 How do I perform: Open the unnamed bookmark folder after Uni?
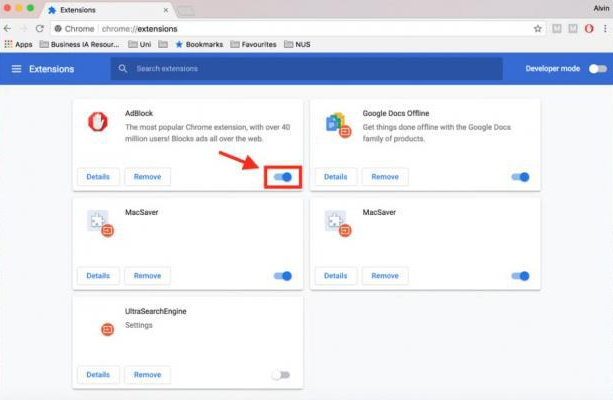click(163, 44)
